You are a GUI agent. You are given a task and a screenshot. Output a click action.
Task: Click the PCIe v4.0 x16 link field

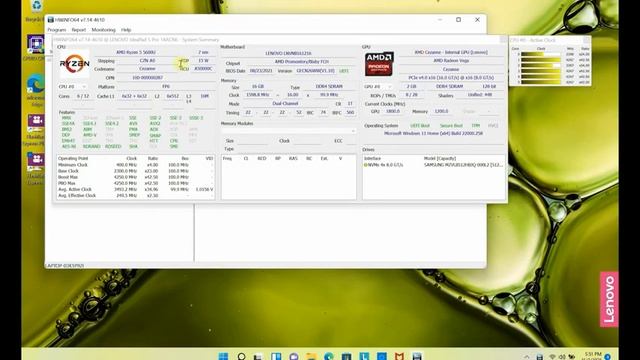(x=451, y=78)
